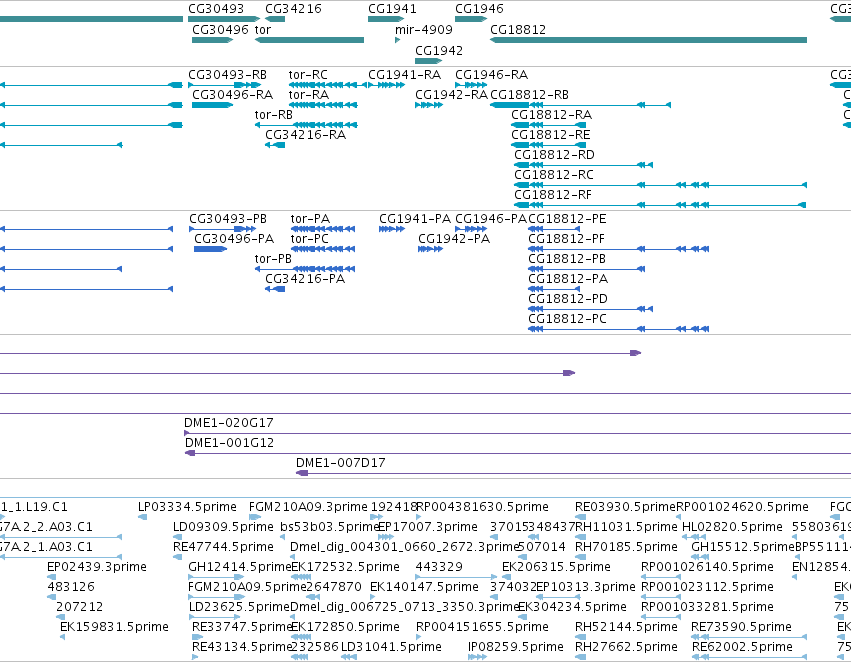This screenshot has height=662, width=851.
Task: Open the RE62002.5prime EST label
Action: [x=742, y=647]
